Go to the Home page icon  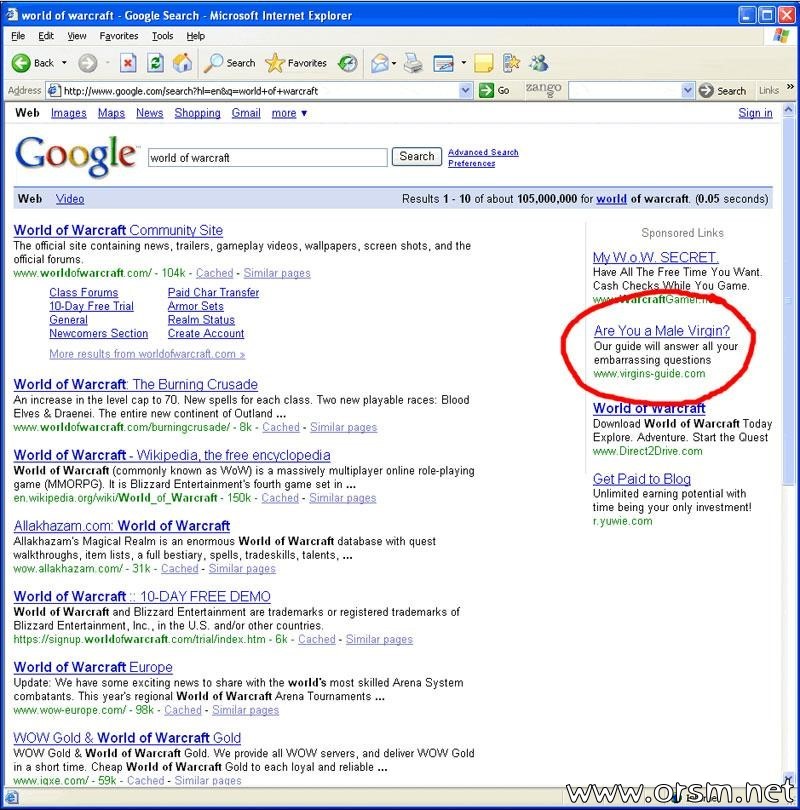[182, 63]
